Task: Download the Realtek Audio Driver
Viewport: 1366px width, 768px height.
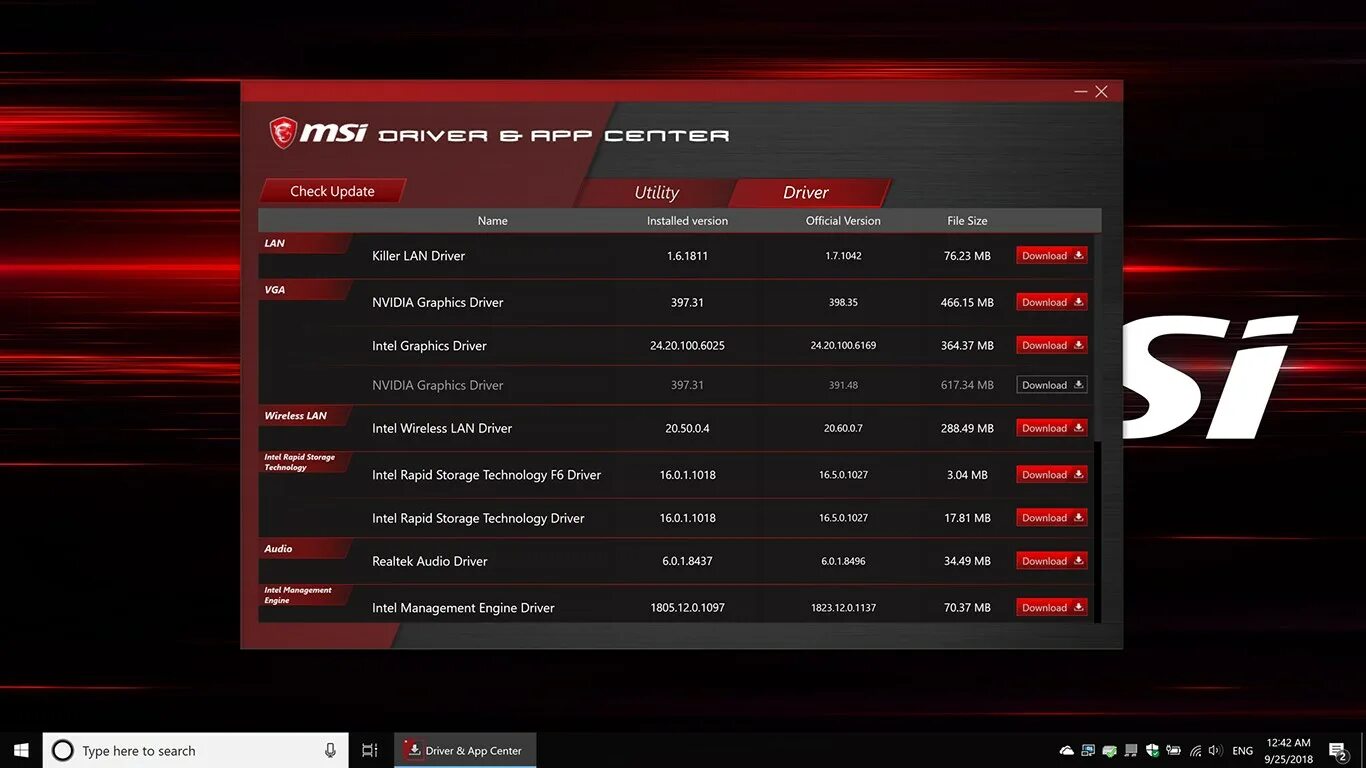Action: (x=1052, y=561)
